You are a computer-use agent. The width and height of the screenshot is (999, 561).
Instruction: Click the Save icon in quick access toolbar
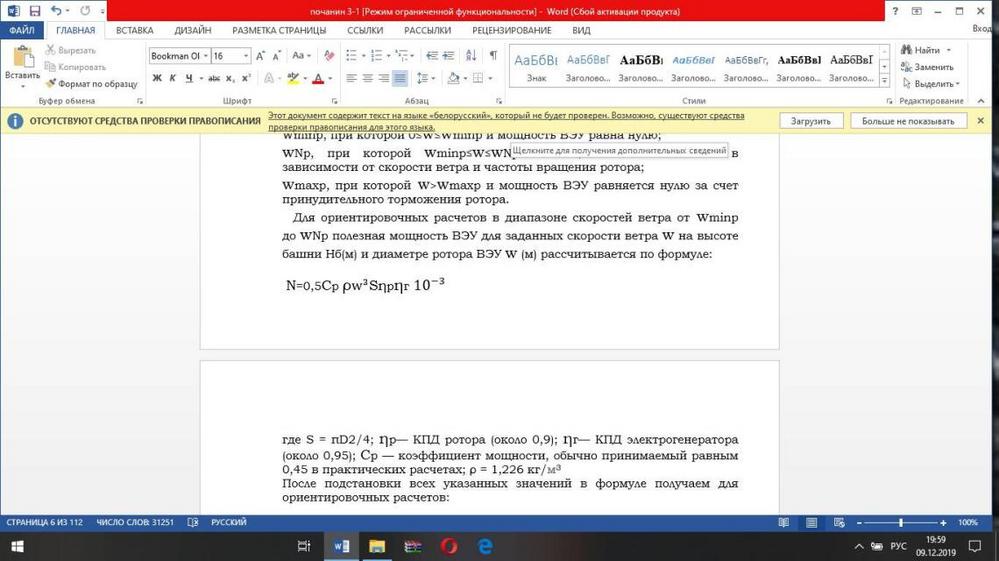34,11
